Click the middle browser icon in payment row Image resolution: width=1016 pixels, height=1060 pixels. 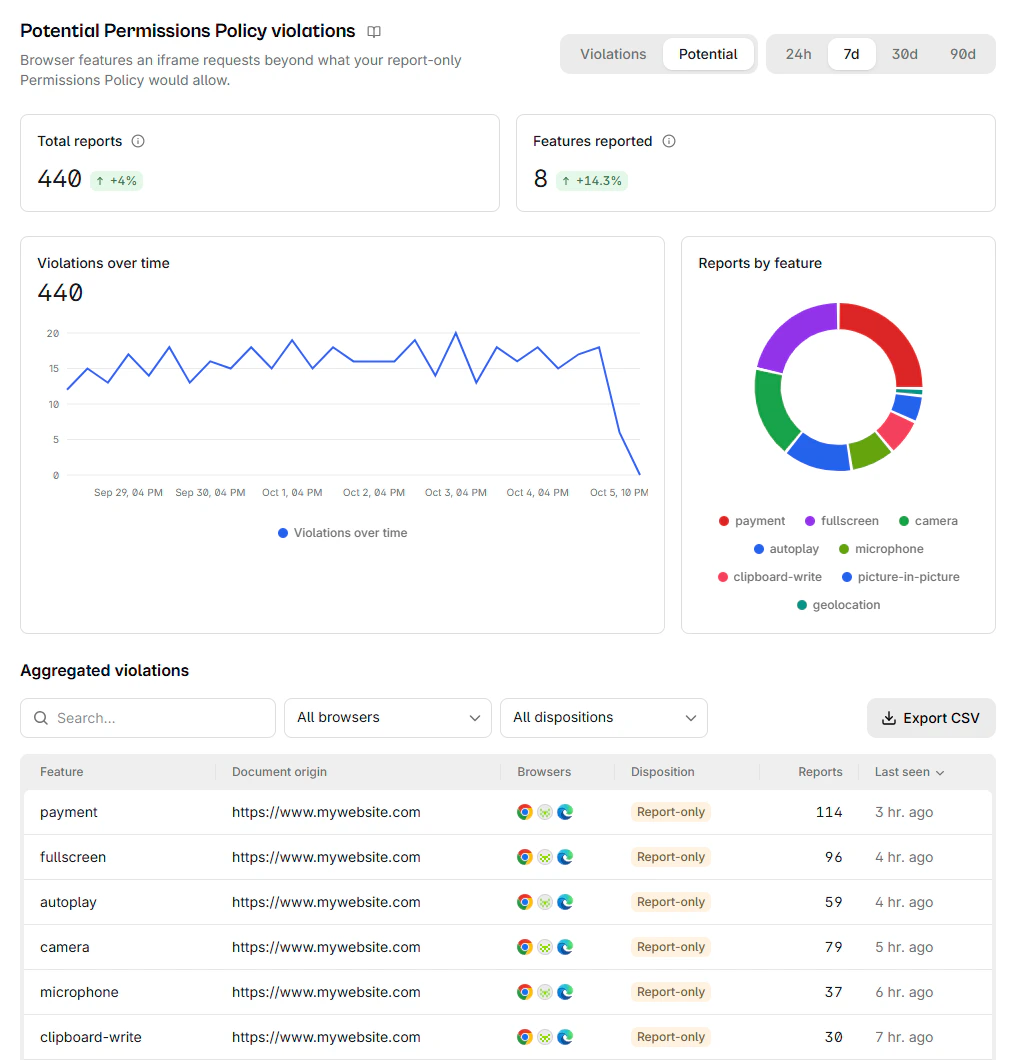[x=545, y=812]
